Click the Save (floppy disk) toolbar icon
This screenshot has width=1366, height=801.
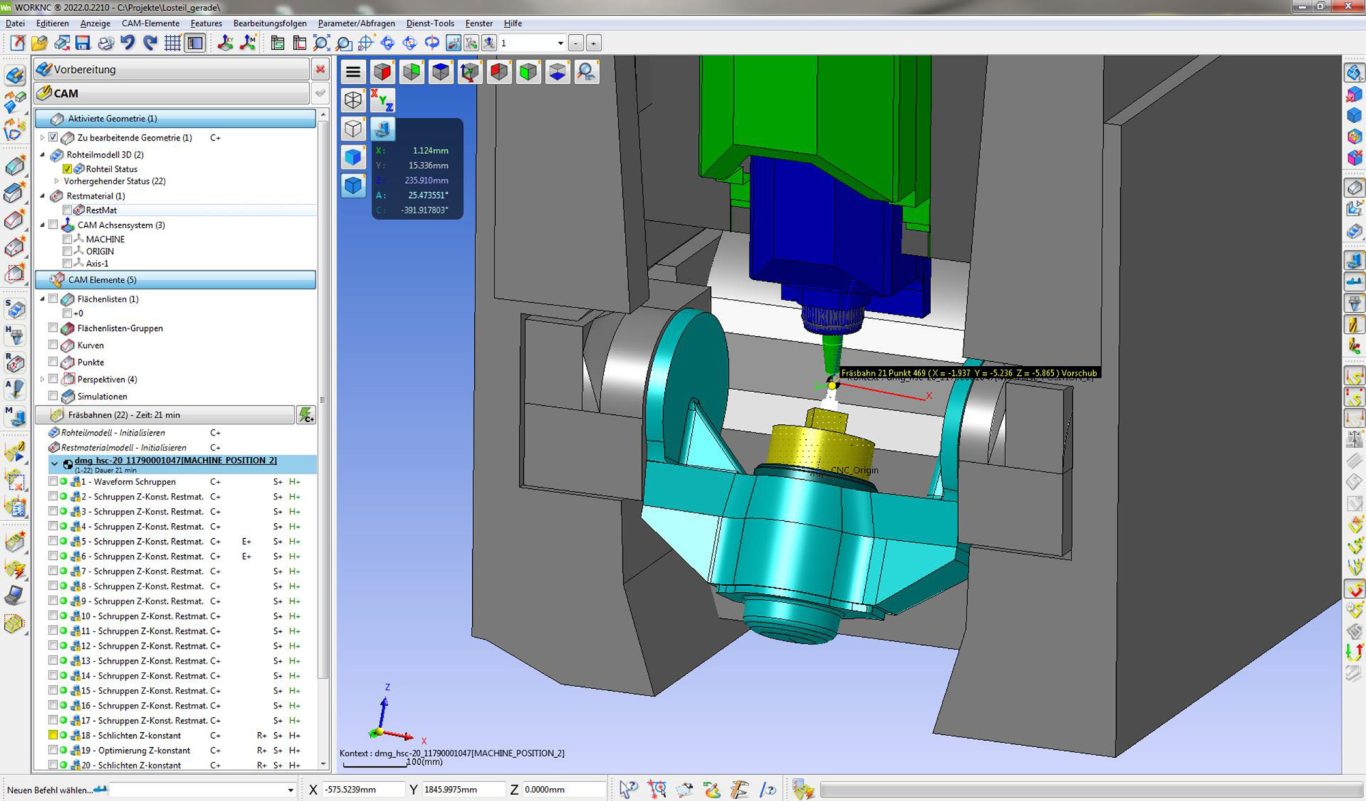pos(83,43)
